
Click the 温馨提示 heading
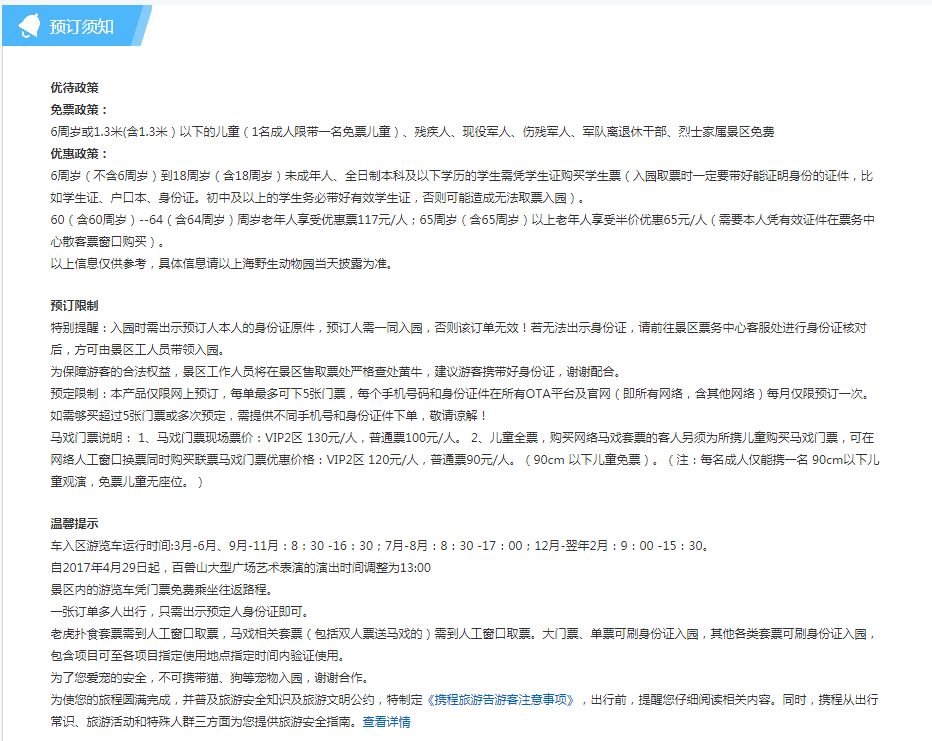click(74, 524)
